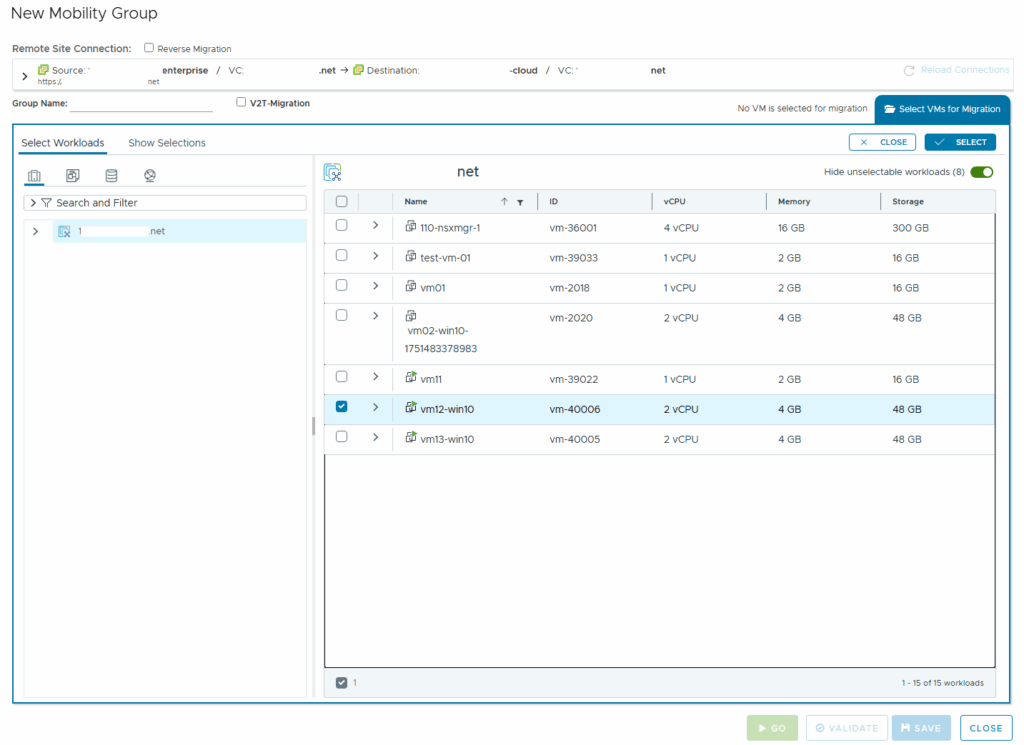Click the Group Name input field
The height and width of the screenshot is (745, 1024).
coord(141,103)
